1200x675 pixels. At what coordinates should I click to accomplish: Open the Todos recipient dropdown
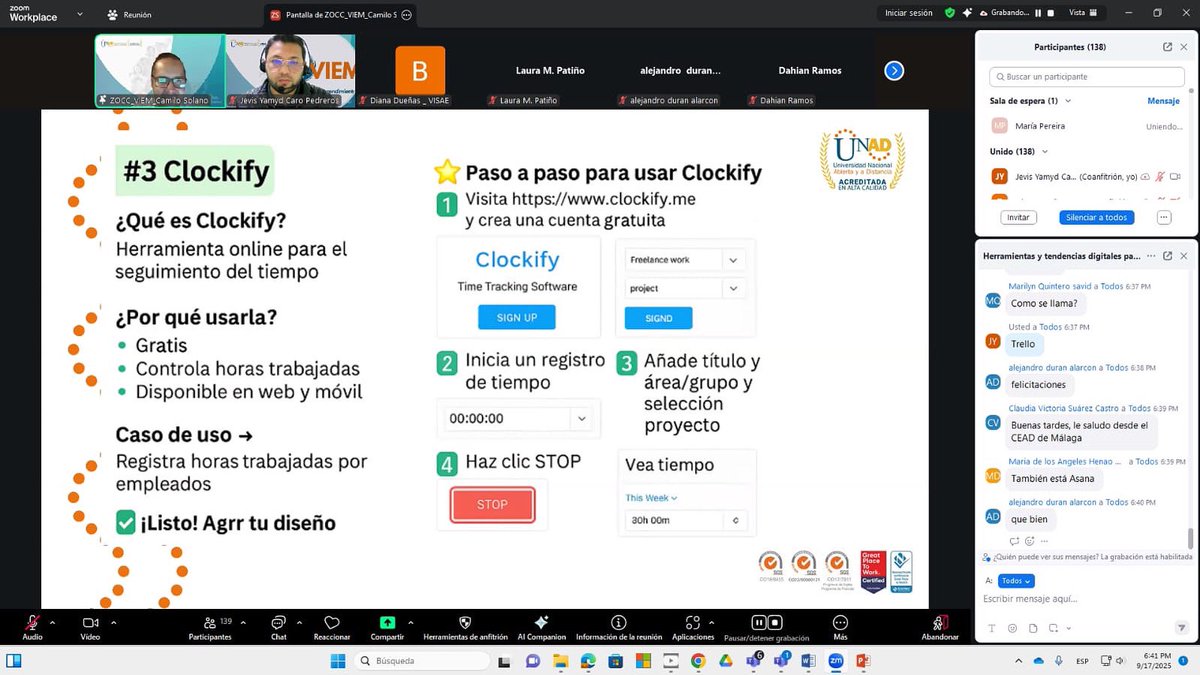pos(1016,581)
